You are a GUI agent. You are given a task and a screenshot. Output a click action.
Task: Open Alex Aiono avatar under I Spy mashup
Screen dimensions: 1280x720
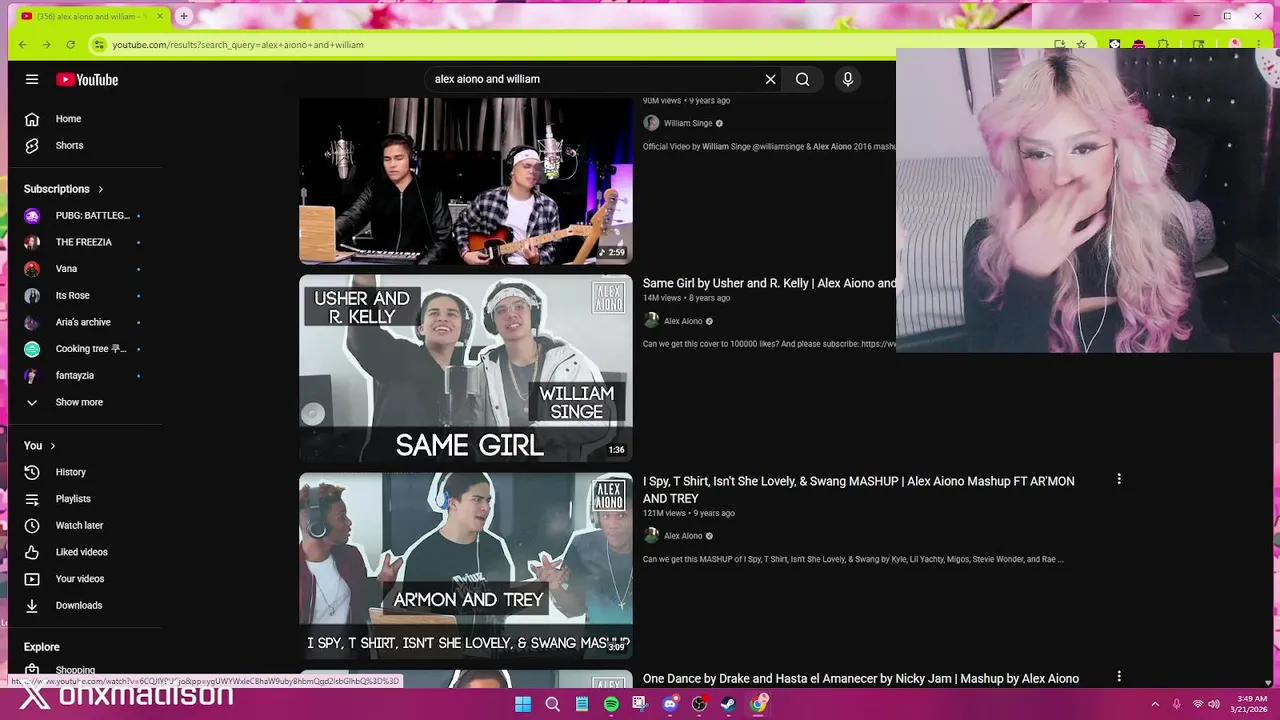pyautogui.click(x=651, y=536)
